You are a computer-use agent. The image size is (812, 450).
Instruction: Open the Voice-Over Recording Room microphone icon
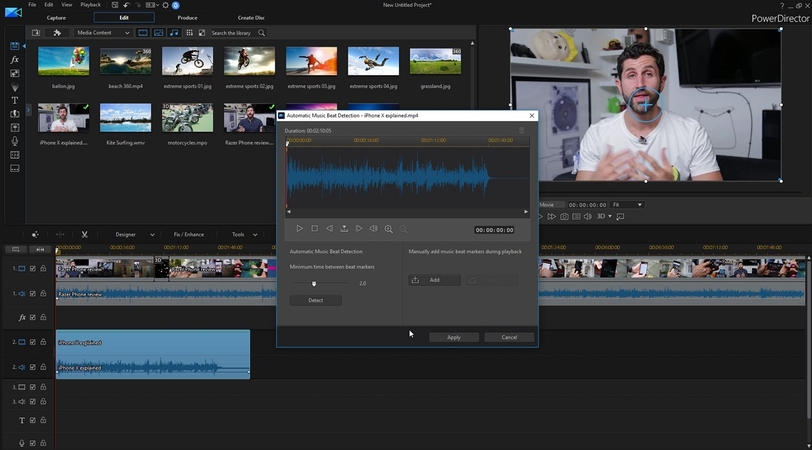(x=14, y=141)
